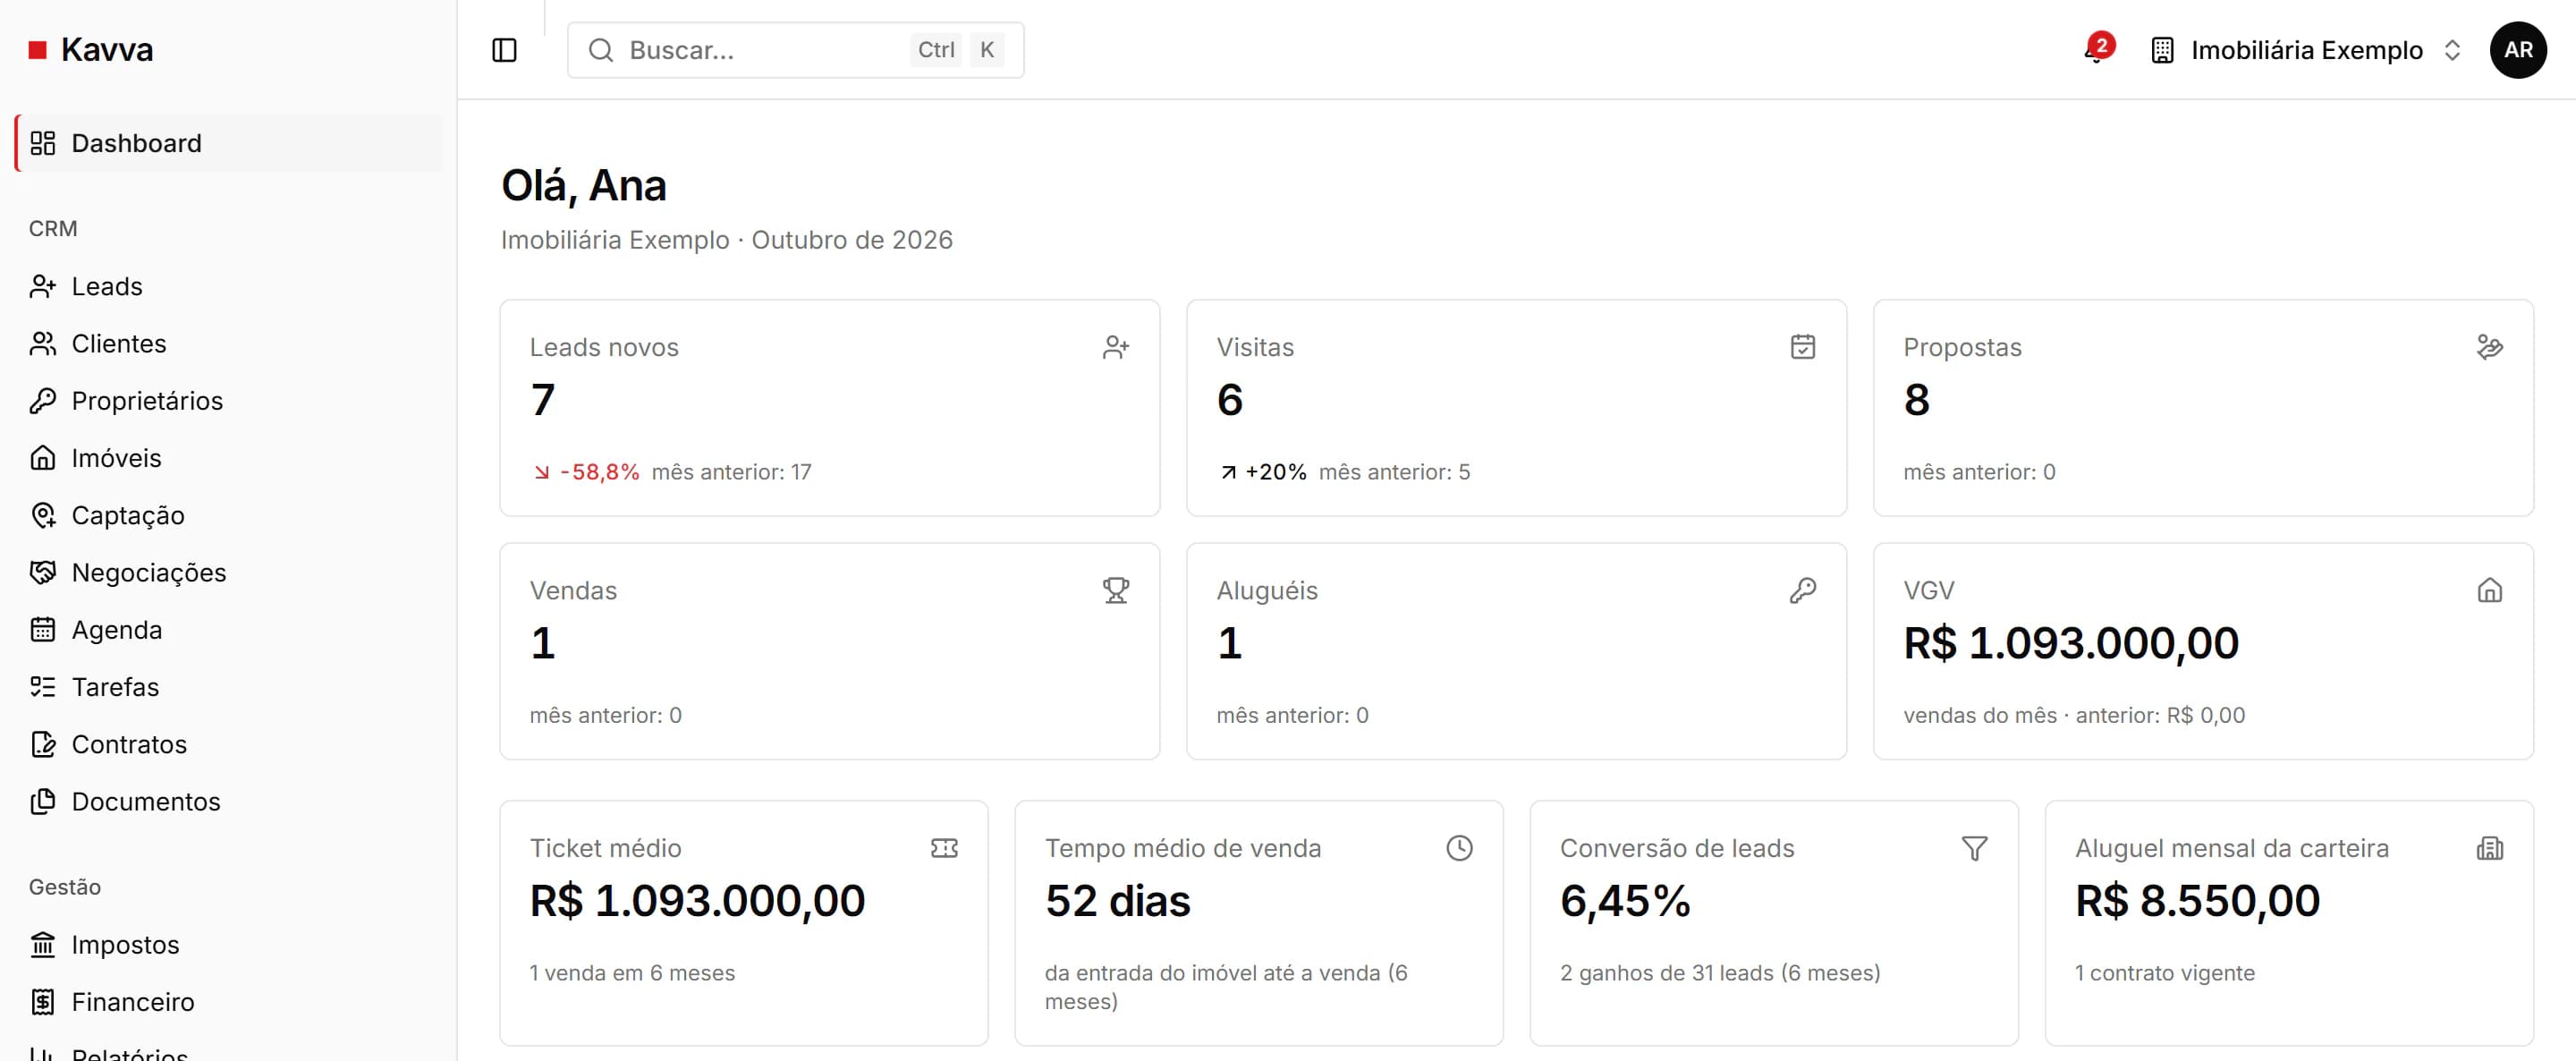Click the Propostas count 8
Screen dimensions: 2576x1061
(1916, 399)
